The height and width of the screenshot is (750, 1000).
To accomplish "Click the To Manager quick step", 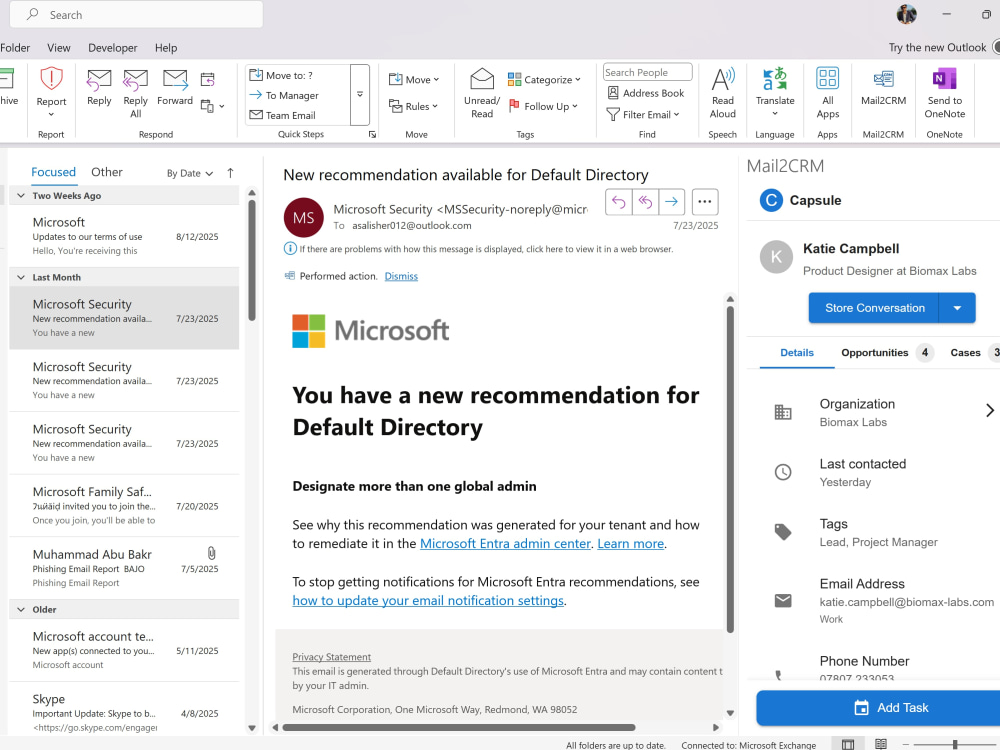I will coord(284,96).
